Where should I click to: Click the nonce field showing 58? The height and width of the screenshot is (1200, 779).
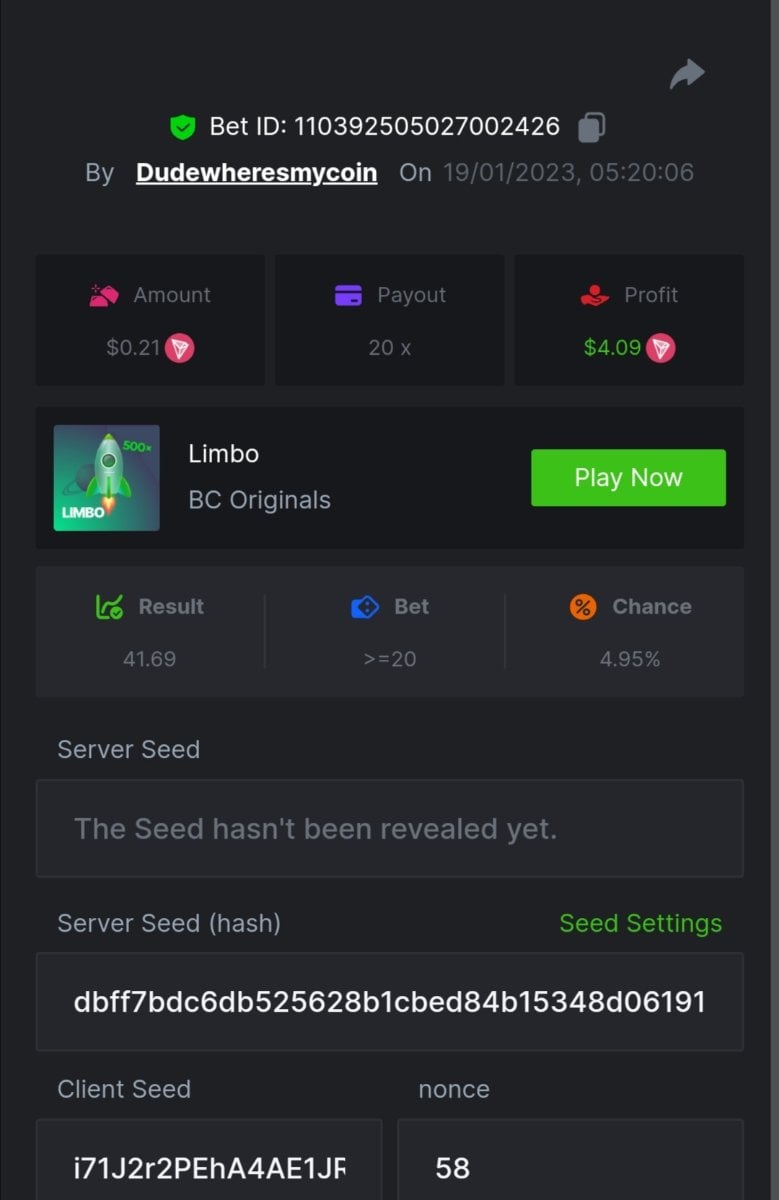[570, 1167]
